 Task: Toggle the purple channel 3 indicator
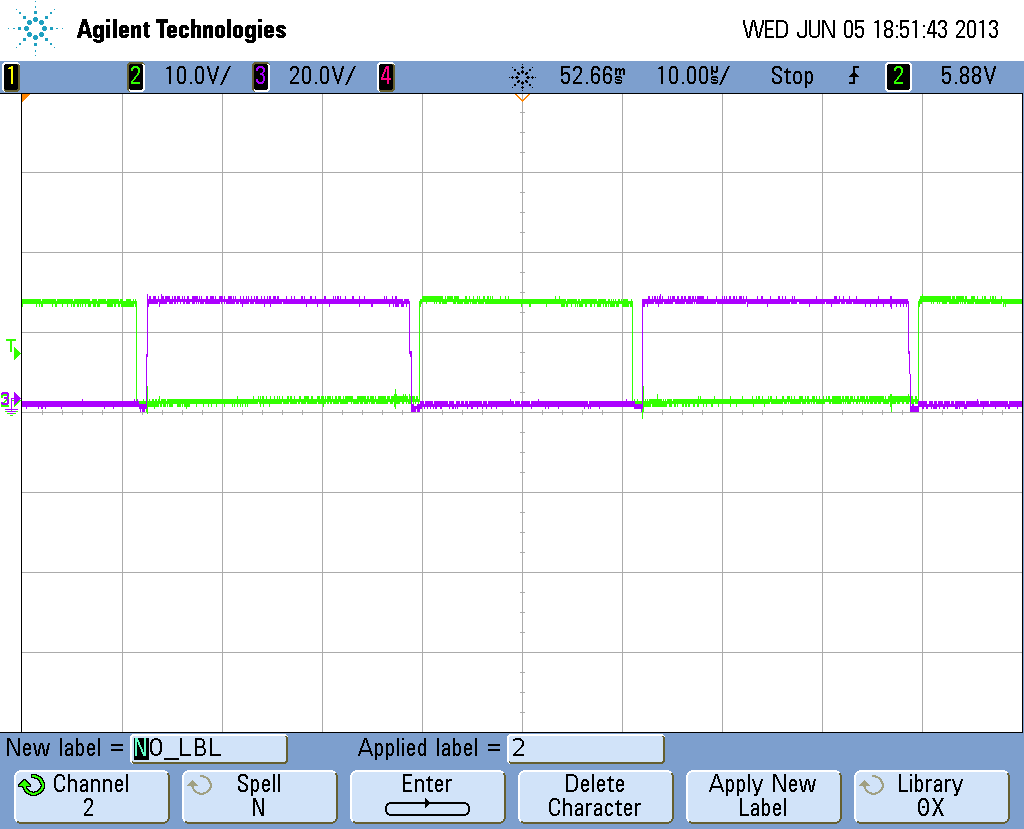pyautogui.click(x=260, y=76)
